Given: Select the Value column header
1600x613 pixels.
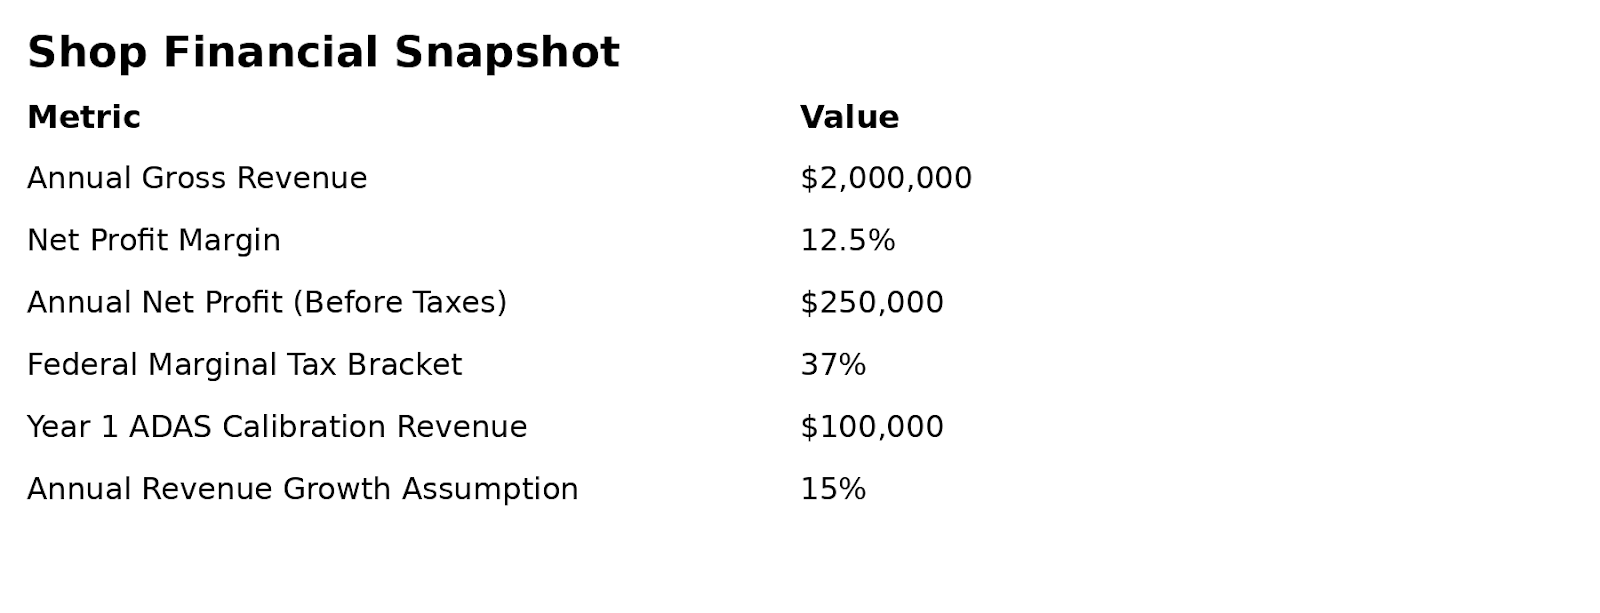Looking at the screenshot, I should (849, 118).
